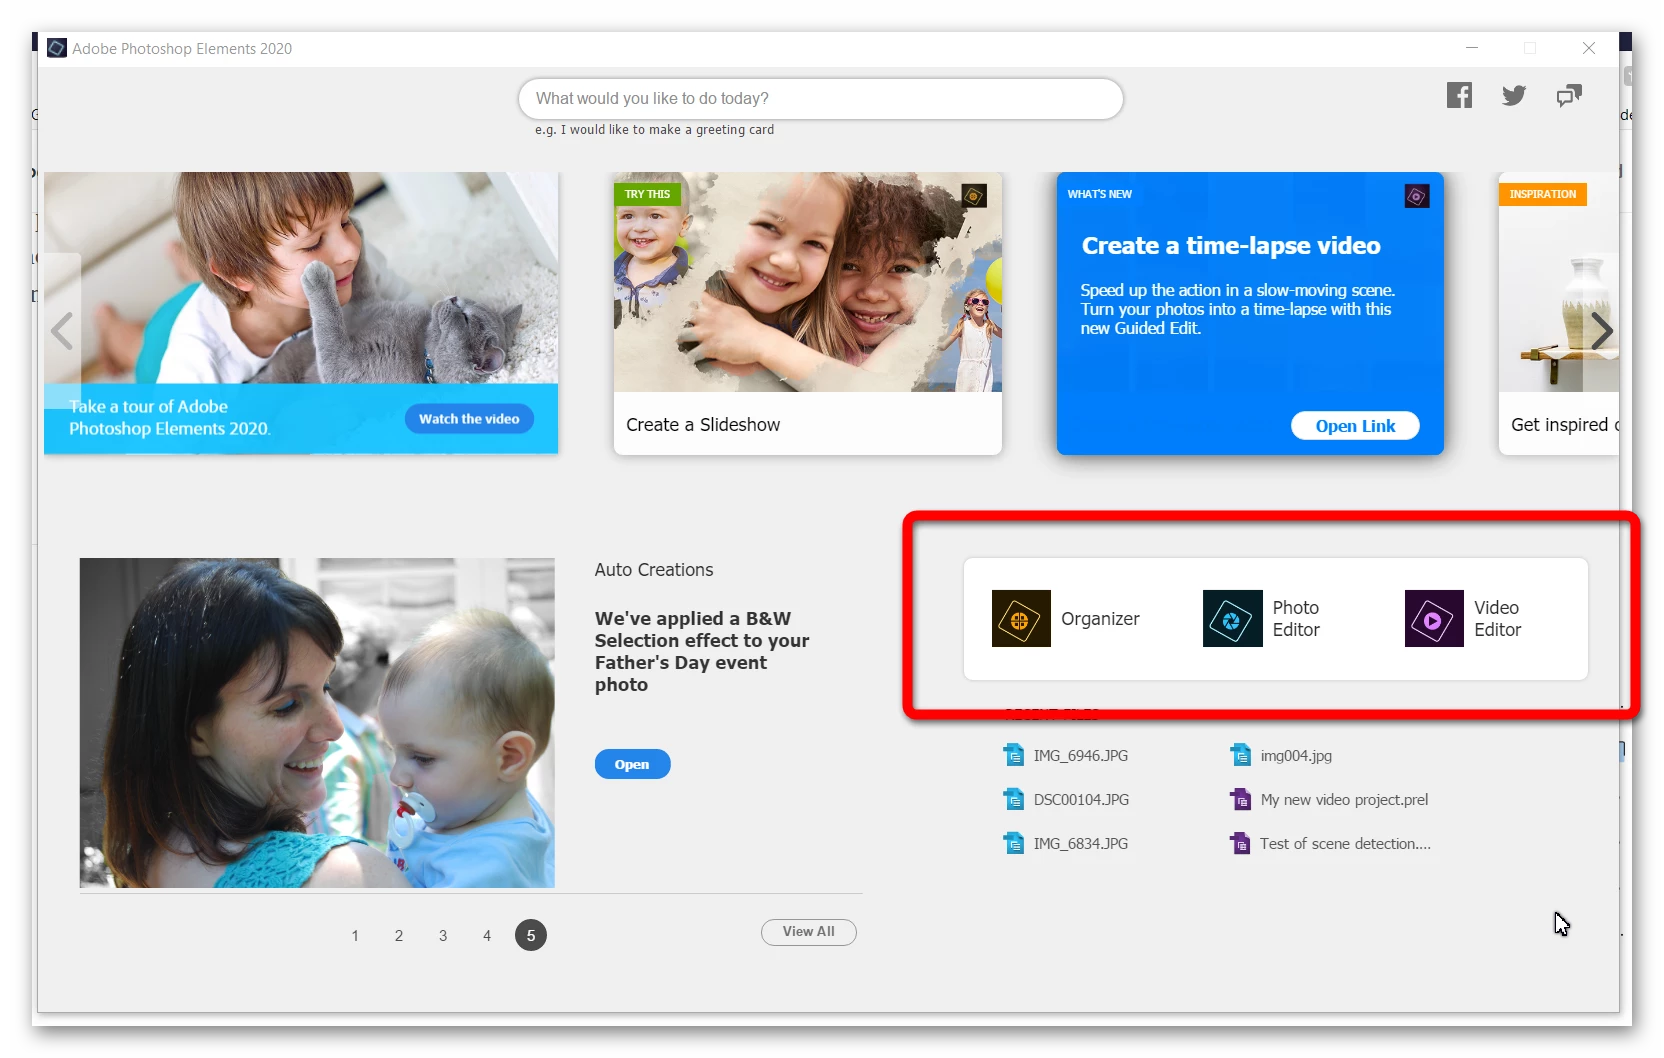Click the TRY THIS tag

(647, 194)
